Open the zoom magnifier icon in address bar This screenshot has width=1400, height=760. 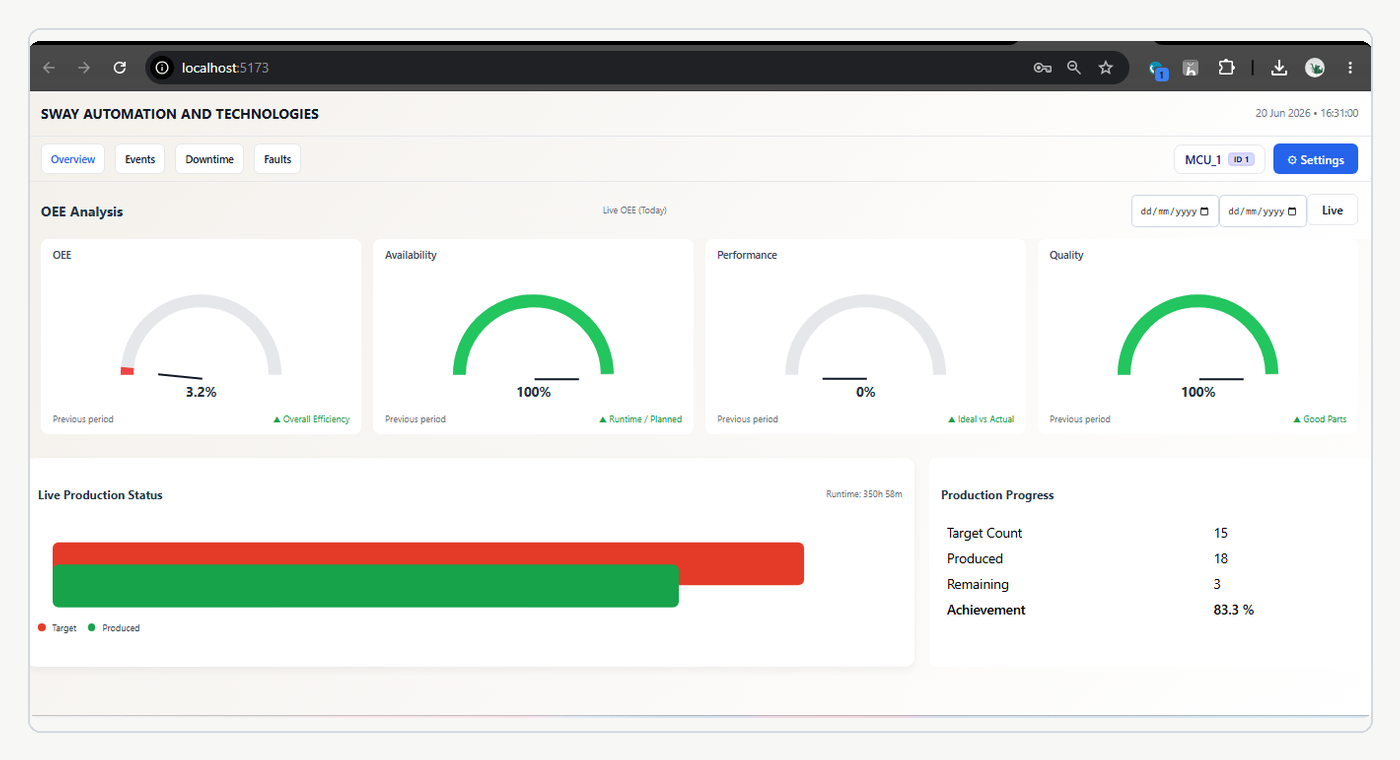point(1074,68)
